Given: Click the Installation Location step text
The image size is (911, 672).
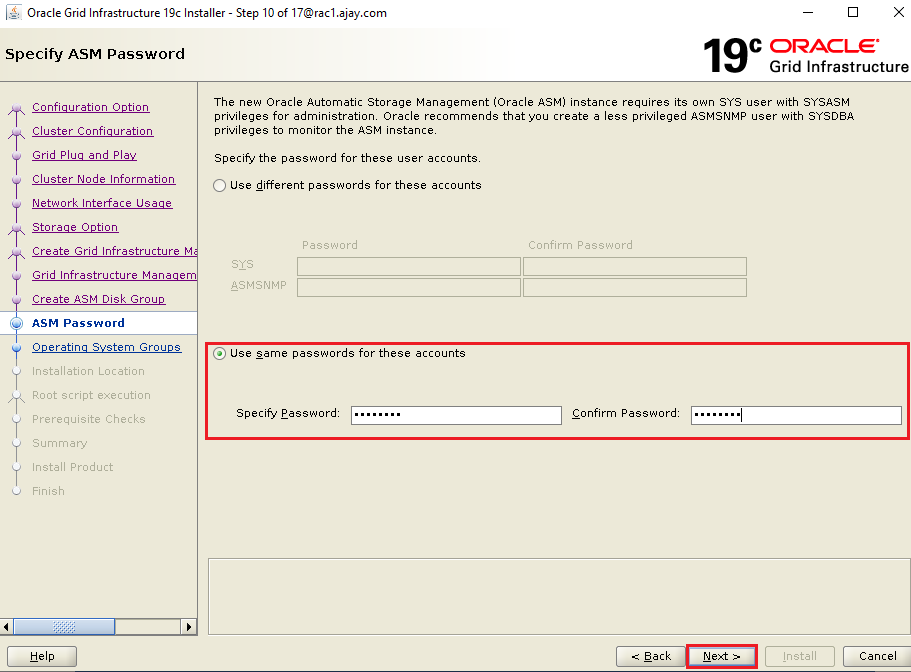Looking at the screenshot, I should (x=88, y=371).
